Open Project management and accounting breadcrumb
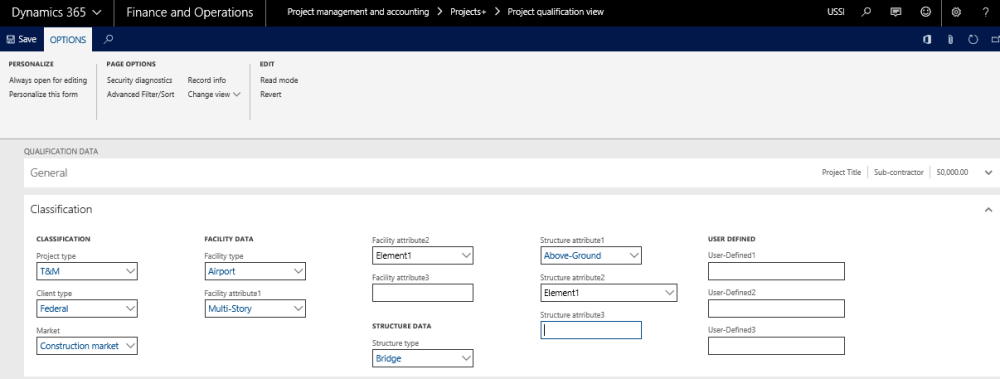Viewport: 1000px width, 379px height. [x=358, y=12]
